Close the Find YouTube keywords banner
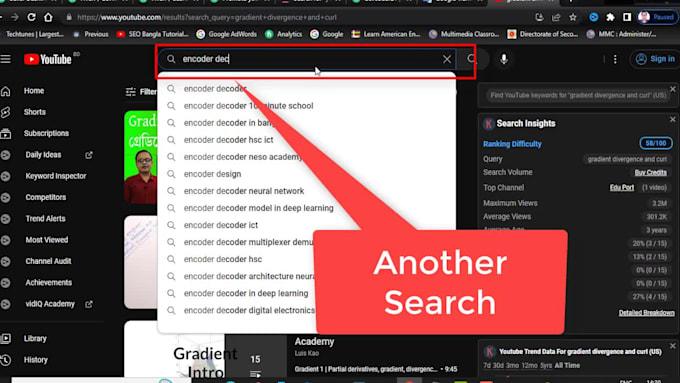This screenshot has height=383, width=680. pyautogui.click(x=673, y=89)
